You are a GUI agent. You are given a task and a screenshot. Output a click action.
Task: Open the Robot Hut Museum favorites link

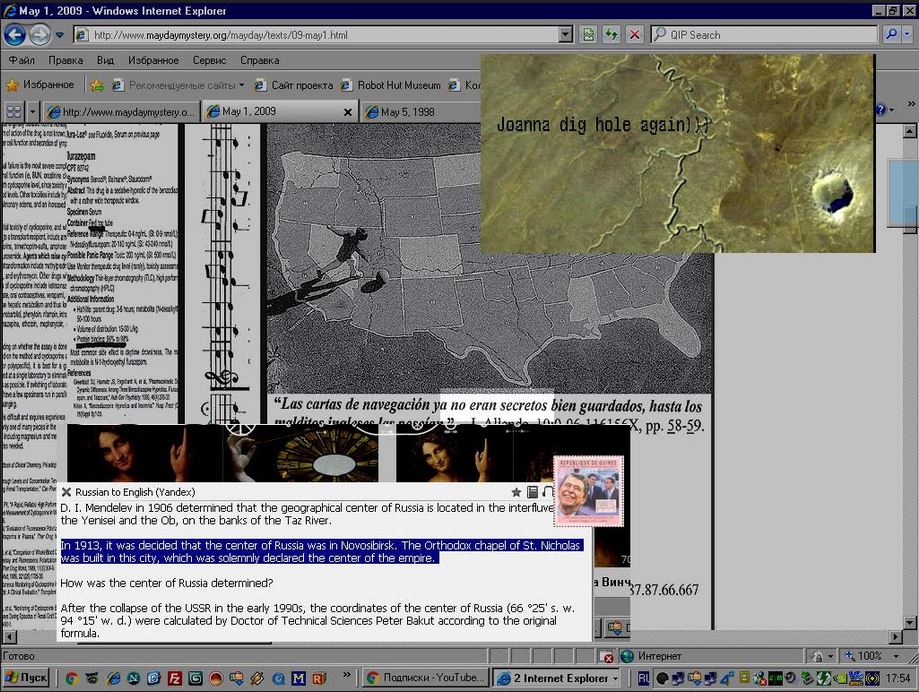click(x=391, y=86)
